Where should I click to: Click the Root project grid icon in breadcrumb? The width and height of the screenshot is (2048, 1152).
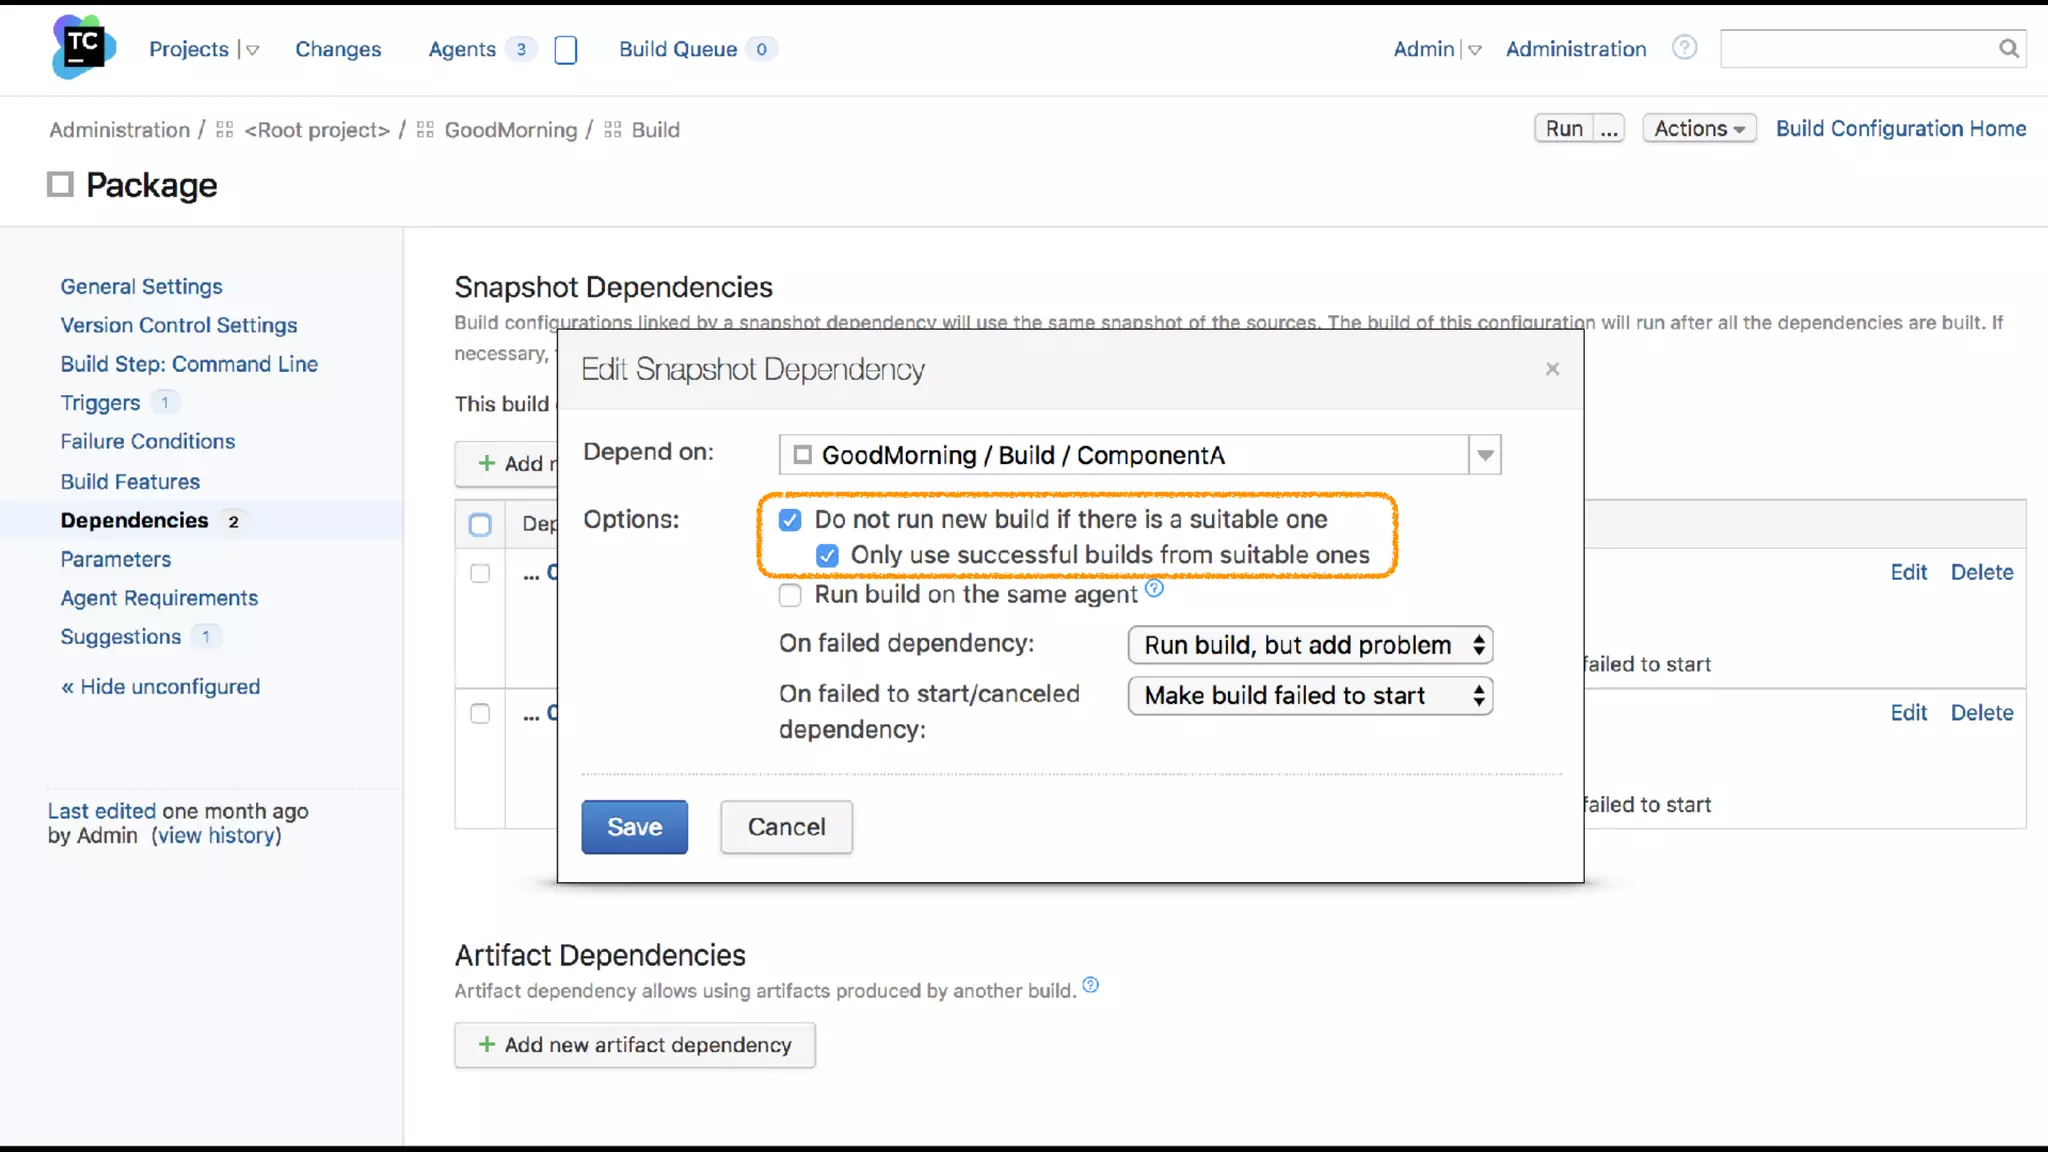225,130
